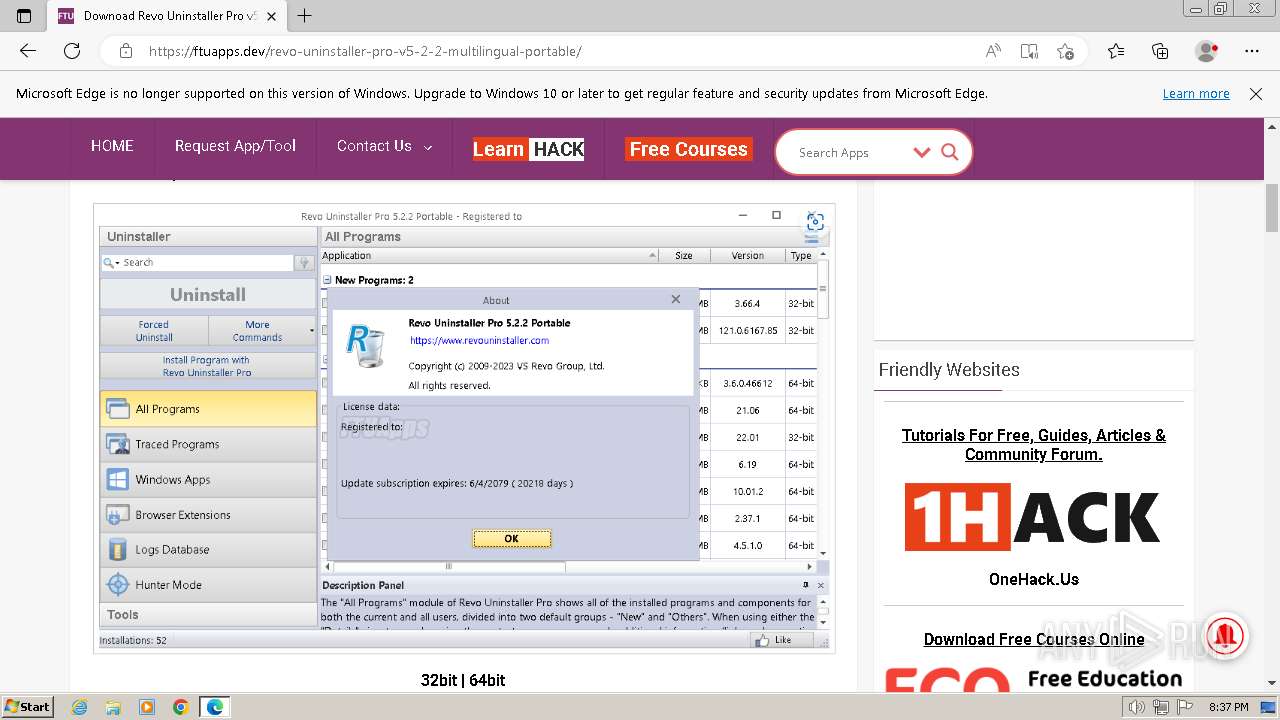1280x720 pixels.
Task: Click the 32bit | 64bit text
Action: click(x=463, y=680)
